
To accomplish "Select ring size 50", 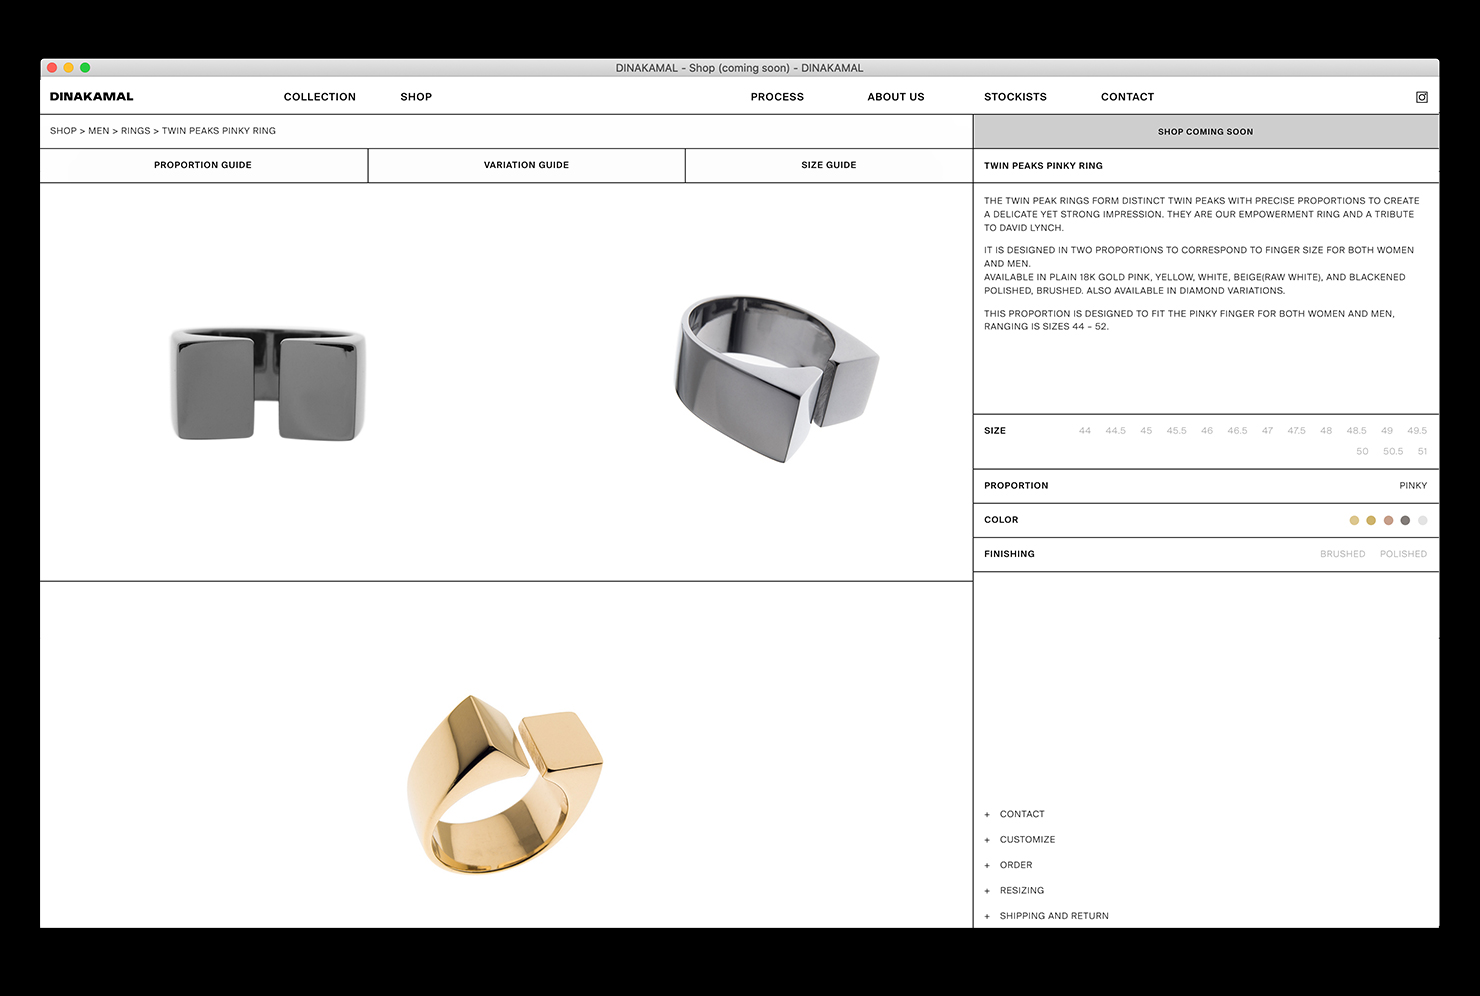I will pyautogui.click(x=1362, y=452).
